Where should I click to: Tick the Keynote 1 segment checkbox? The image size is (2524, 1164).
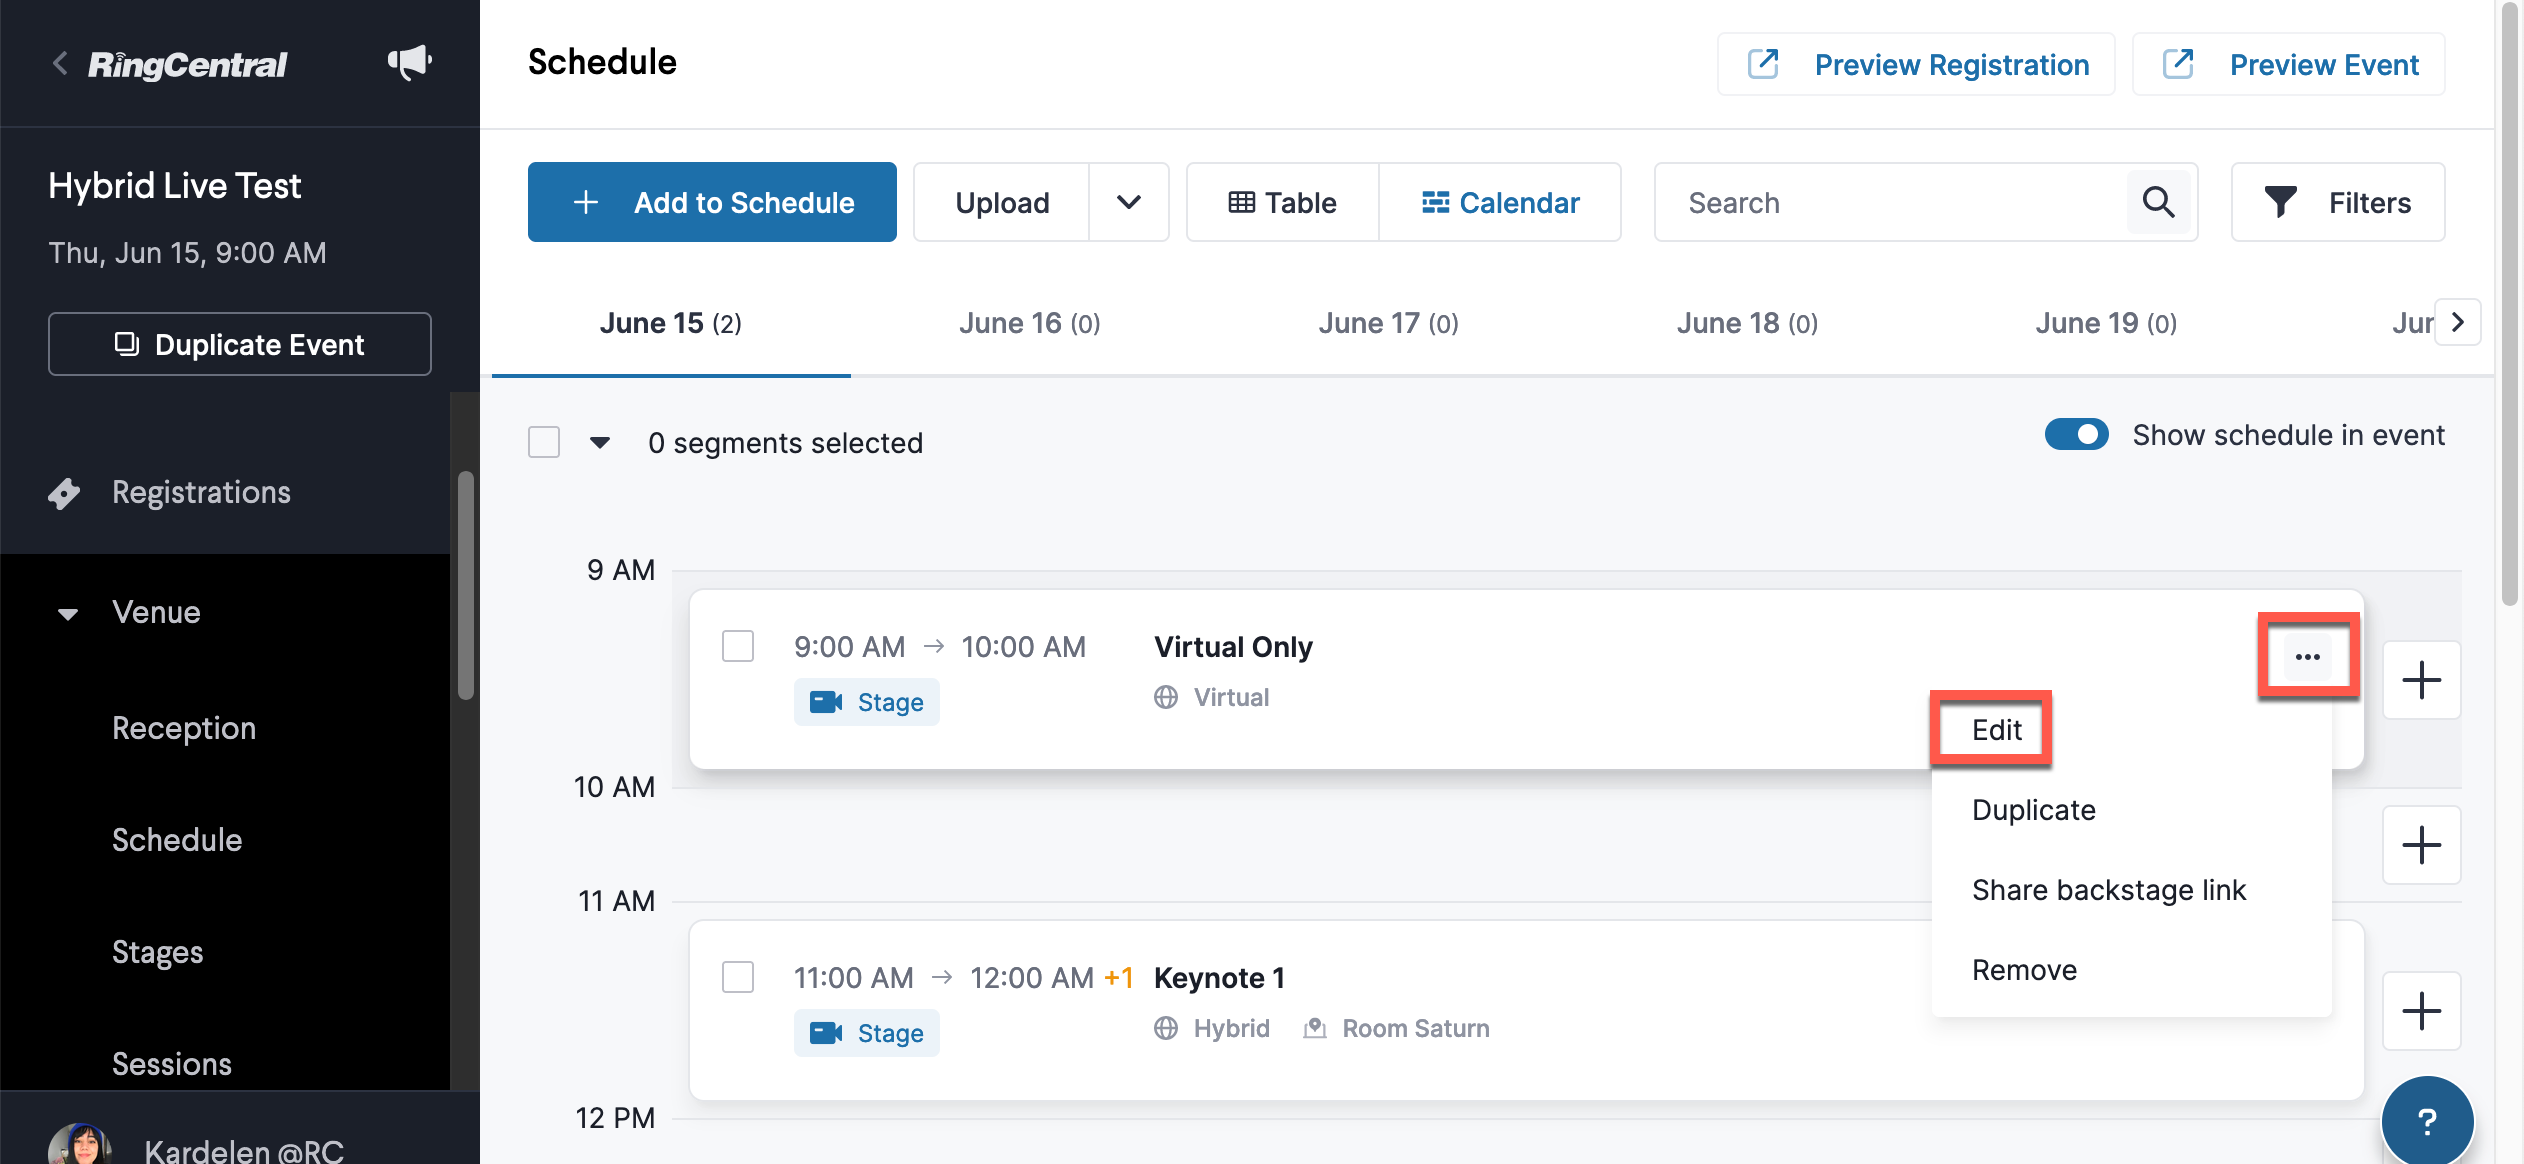738,977
